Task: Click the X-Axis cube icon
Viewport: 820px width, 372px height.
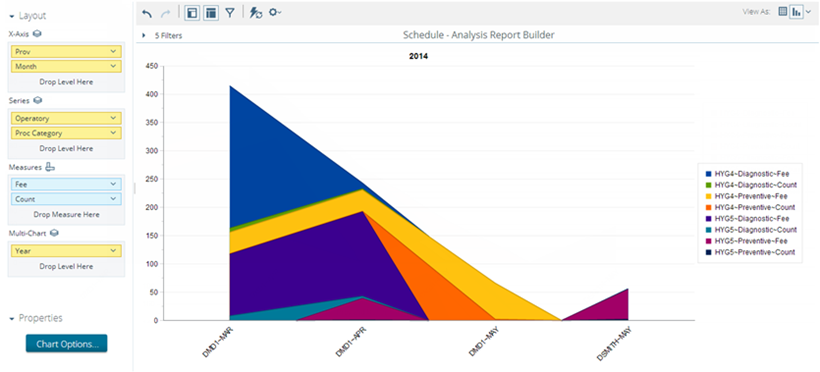Action: click(37, 34)
